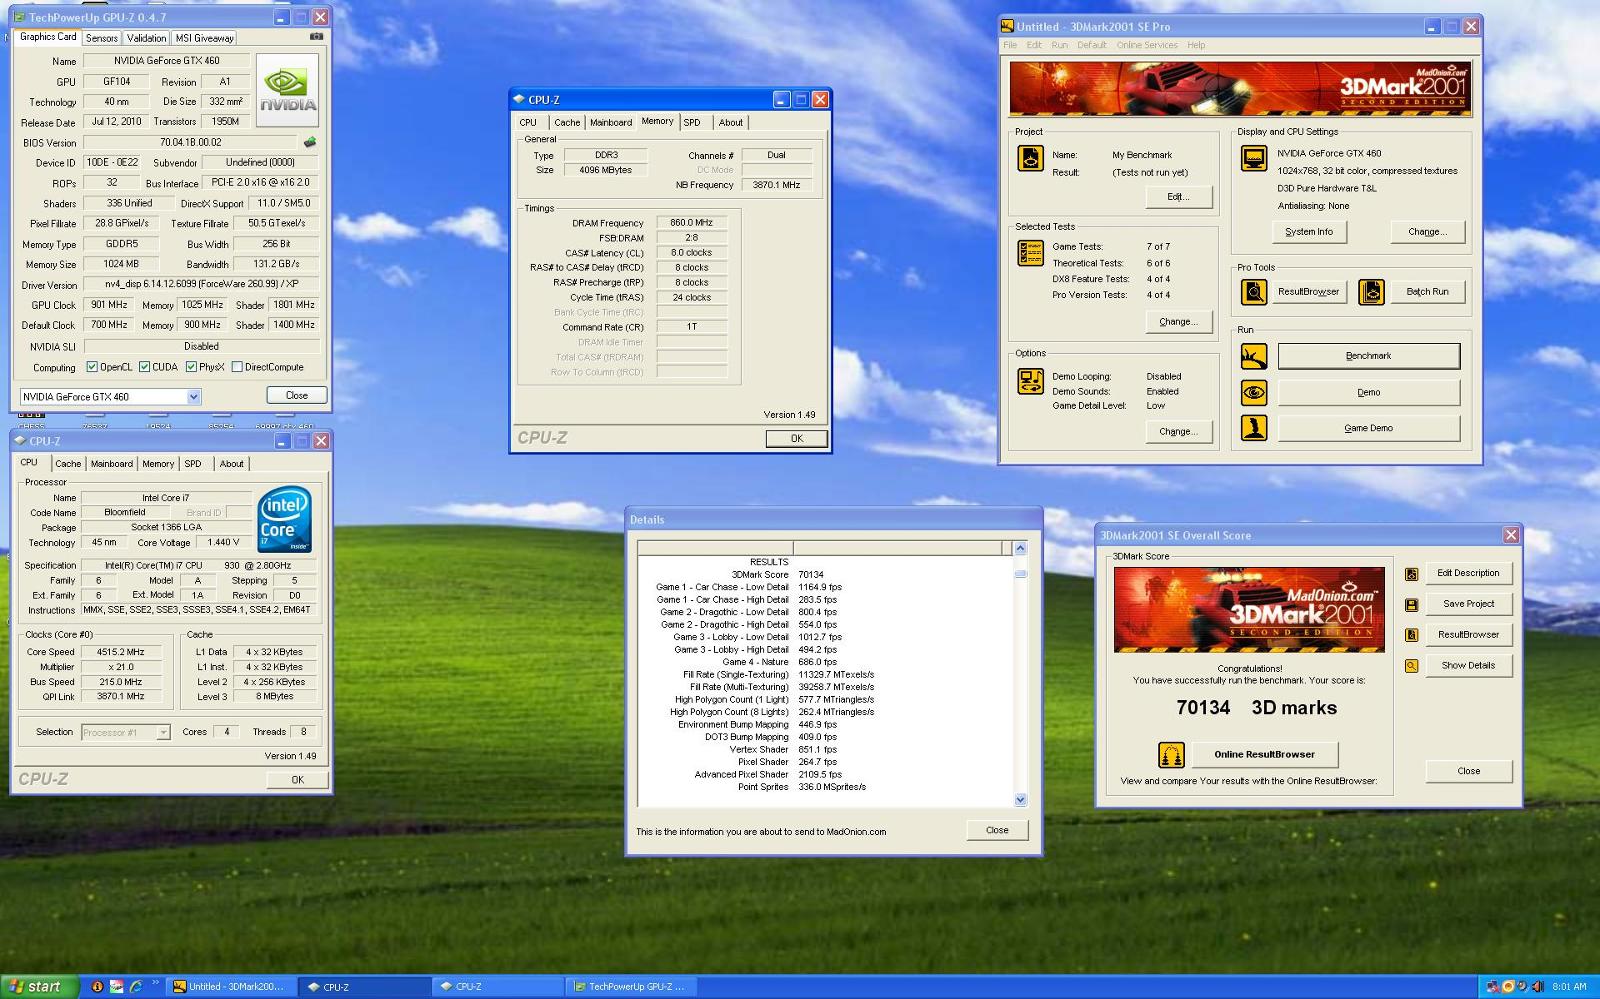Toggle the PhysX checkbox
Viewport: 1600px width, 999px height.
pos(191,367)
